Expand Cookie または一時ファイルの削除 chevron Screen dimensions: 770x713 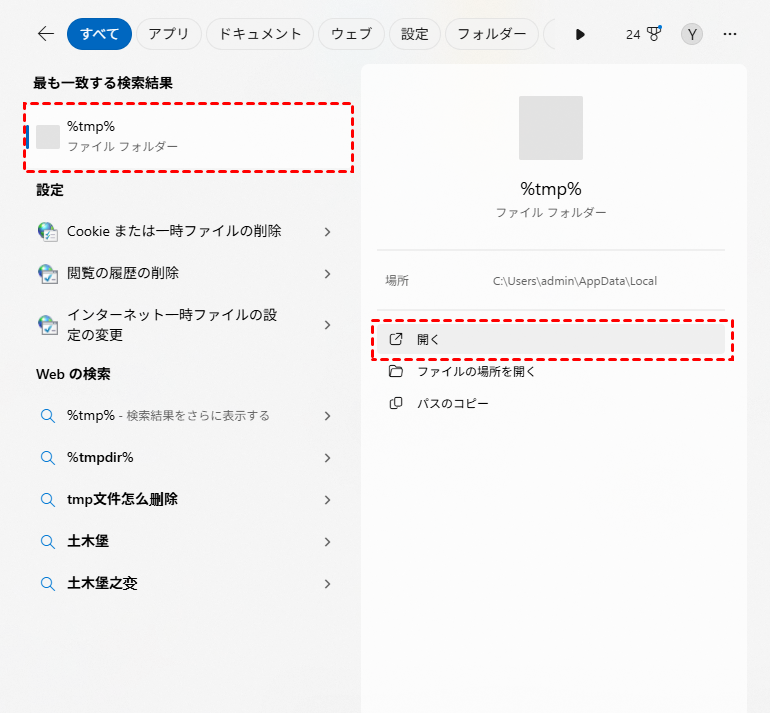click(328, 232)
